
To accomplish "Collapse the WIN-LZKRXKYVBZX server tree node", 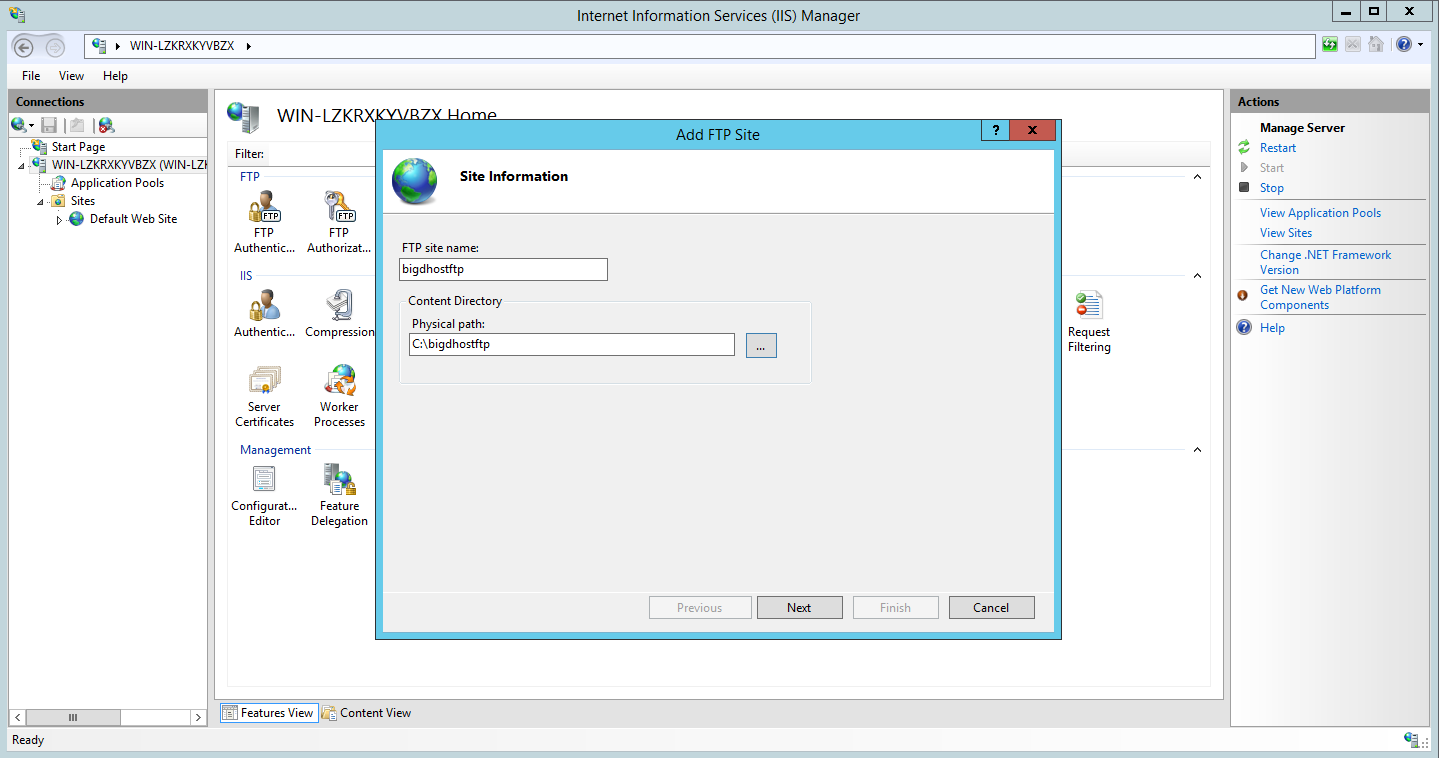I will 22,166.
